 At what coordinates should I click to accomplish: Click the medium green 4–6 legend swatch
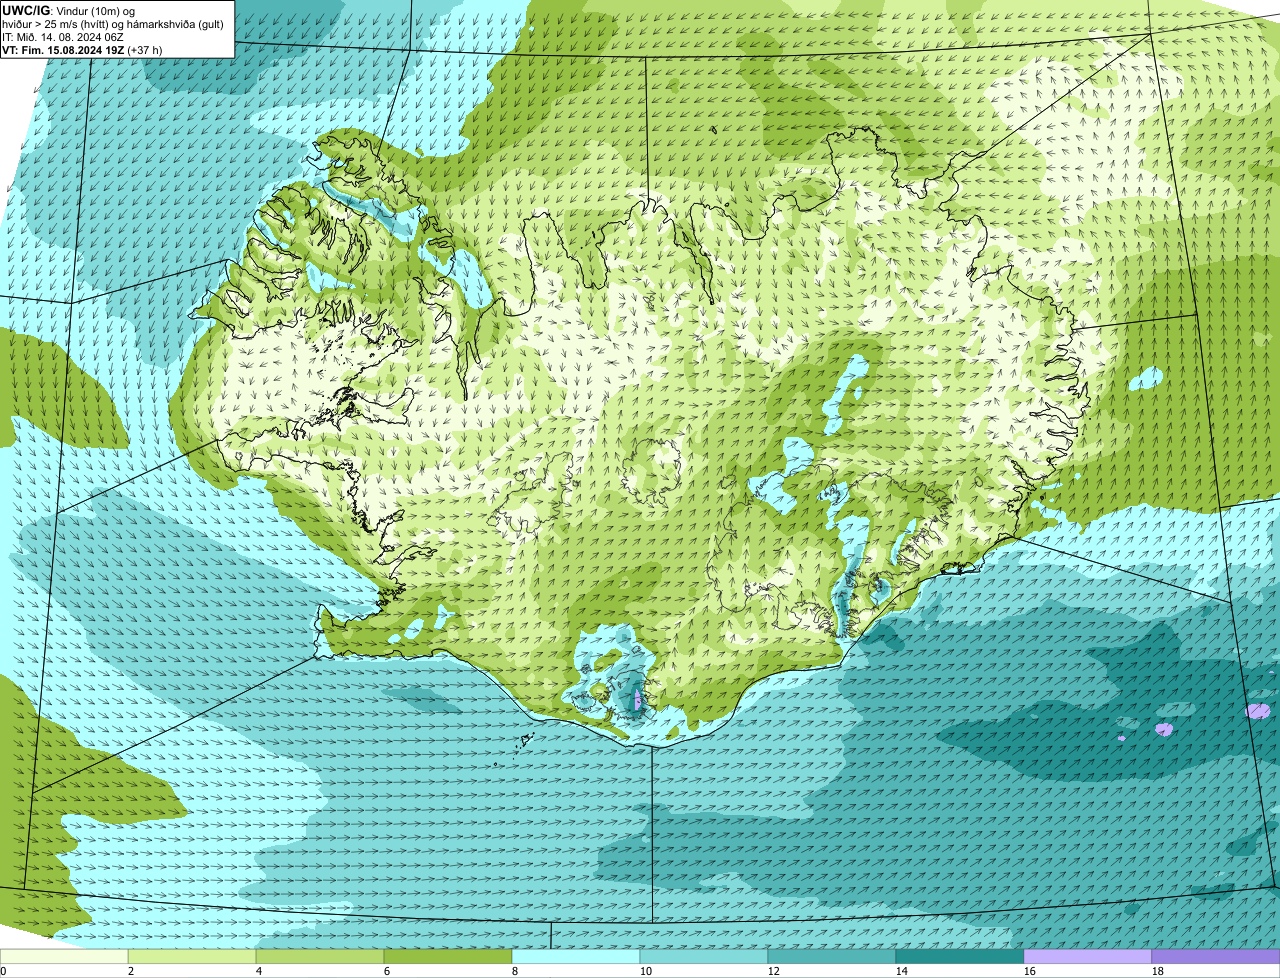(320, 957)
